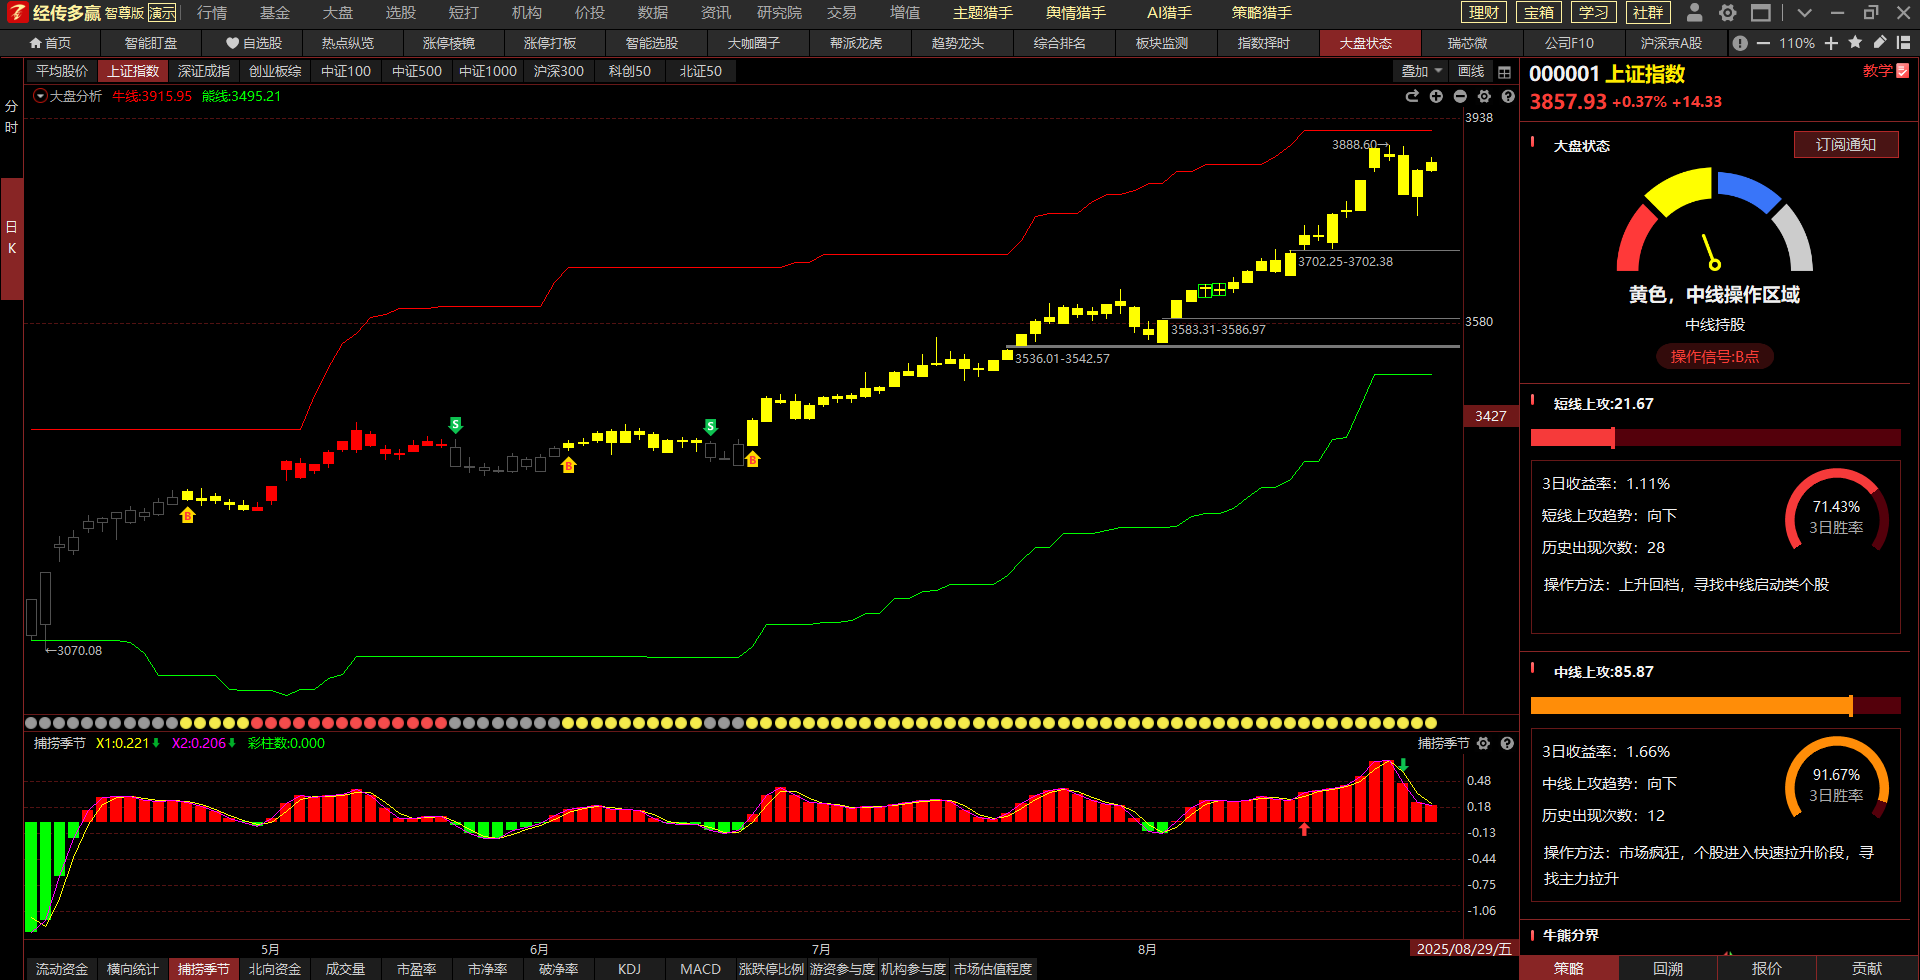Zoom in chart with plus circle icon
Image resolution: width=1920 pixels, height=980 pixels.
tap(1436, 96)
